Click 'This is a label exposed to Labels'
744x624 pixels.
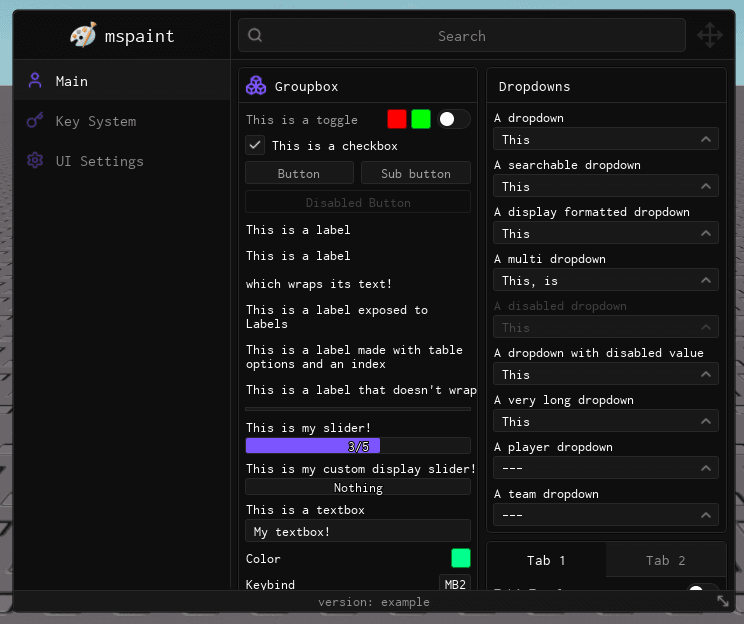click(337, 317)
